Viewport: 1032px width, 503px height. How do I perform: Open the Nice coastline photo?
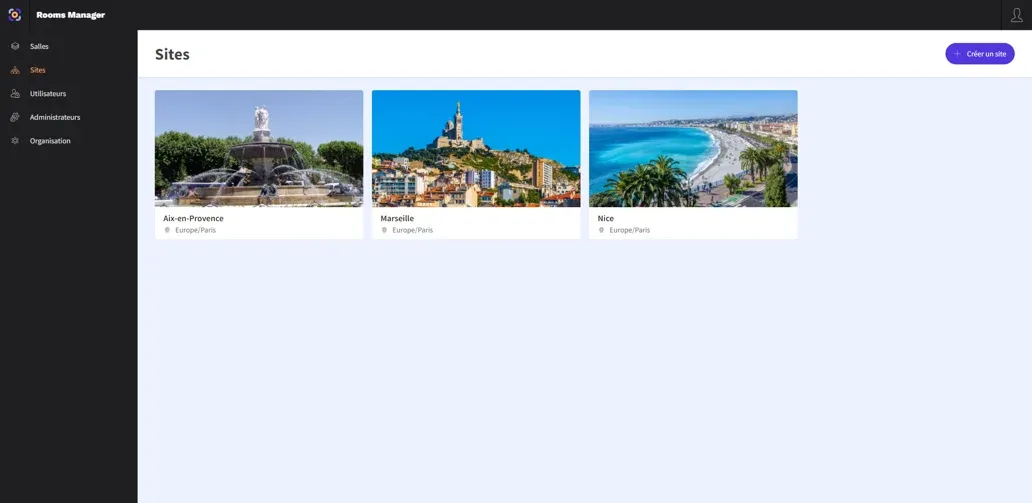[x=693, y=148]
